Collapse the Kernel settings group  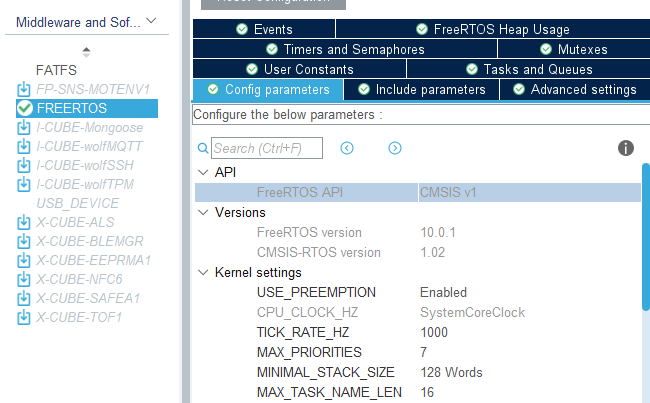[x=203, y=273]
